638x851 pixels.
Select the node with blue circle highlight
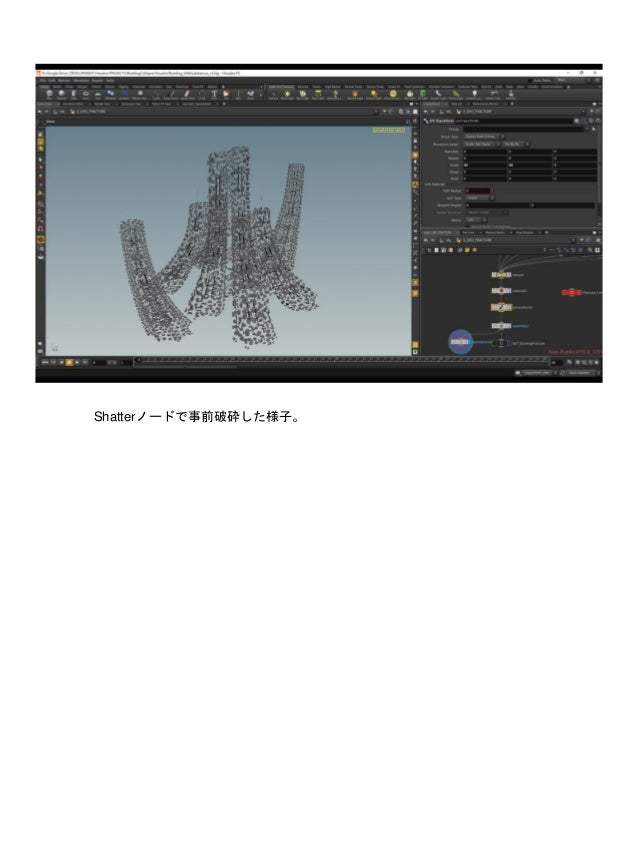tap(460, 341)
